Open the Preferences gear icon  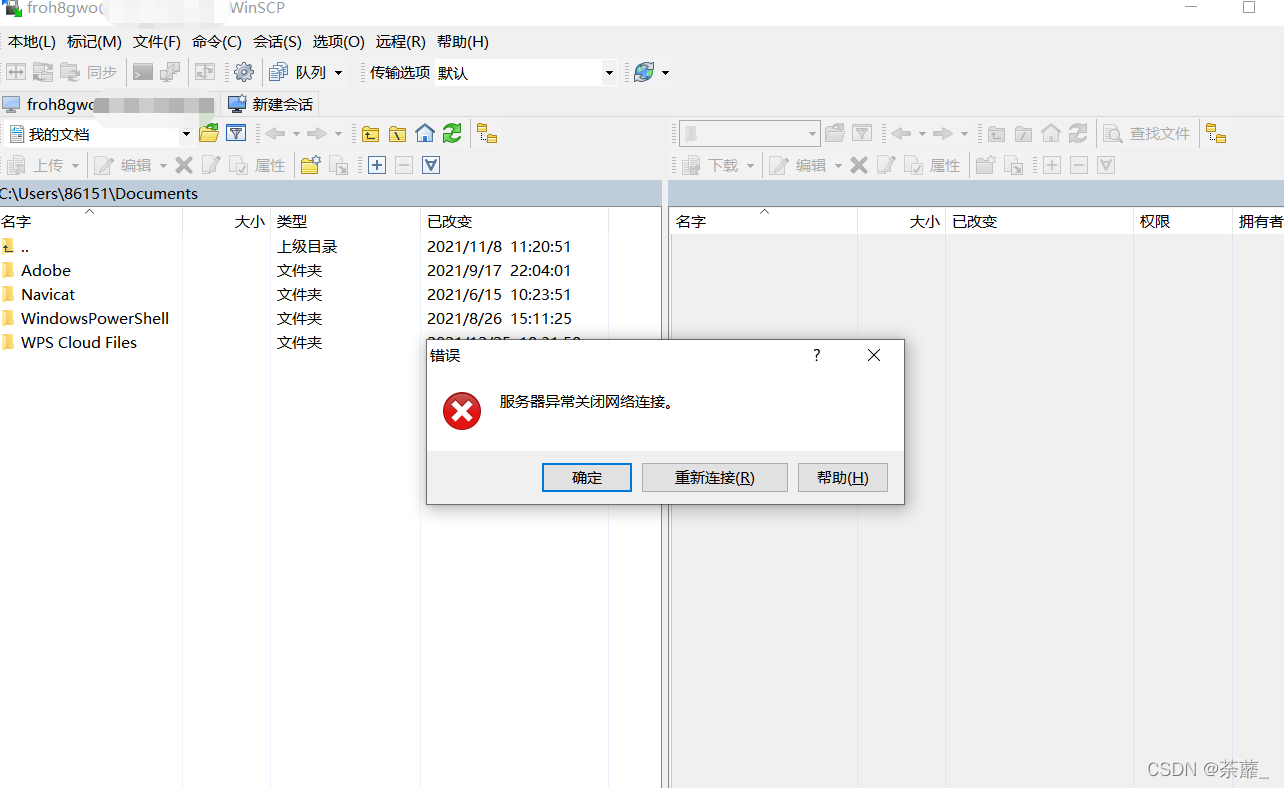[x=244, y=72]
